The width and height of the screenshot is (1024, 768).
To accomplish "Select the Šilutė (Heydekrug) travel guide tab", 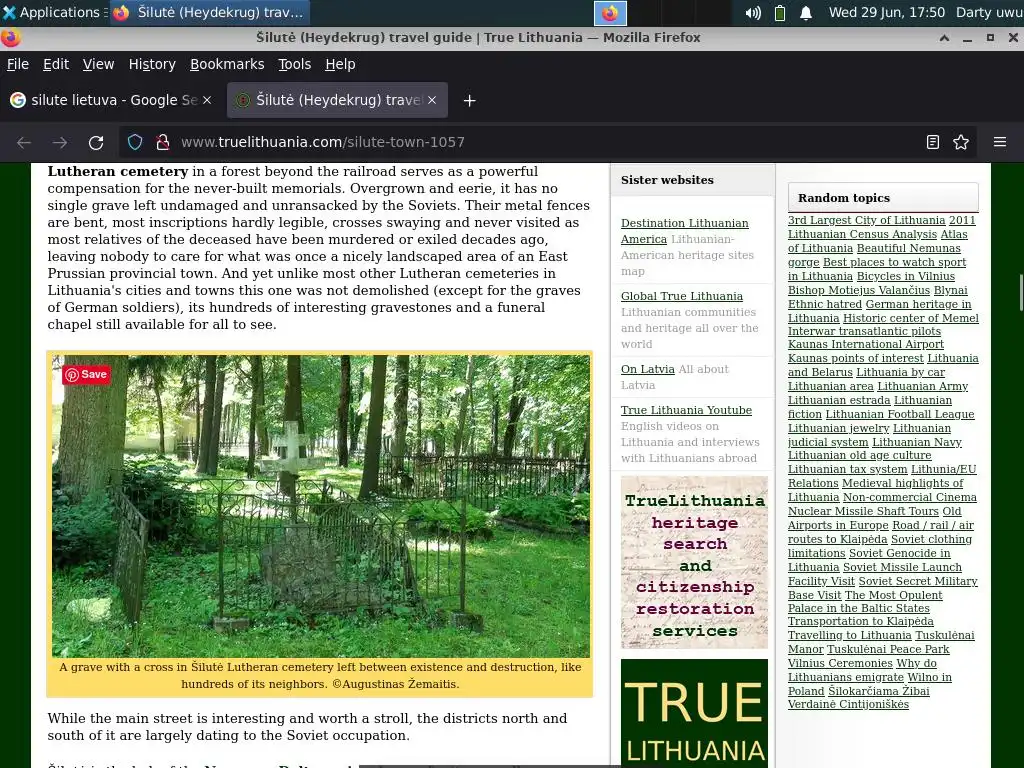I will [x=337, y=100].
